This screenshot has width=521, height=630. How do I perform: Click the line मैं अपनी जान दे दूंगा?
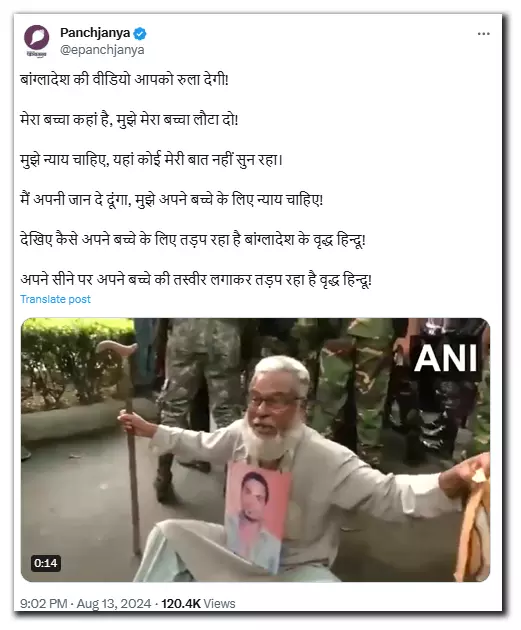[x=172, y=200]
